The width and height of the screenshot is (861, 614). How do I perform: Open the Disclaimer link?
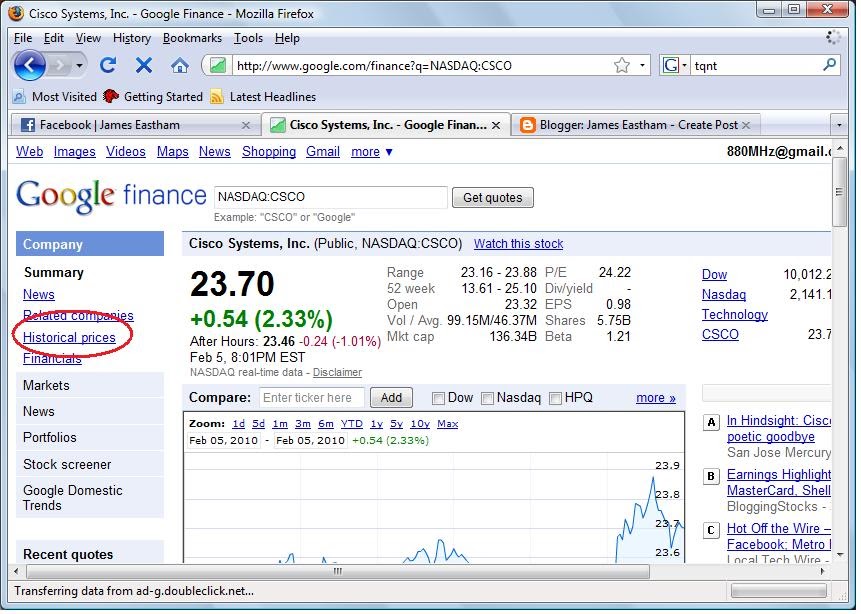pos(337,372)
